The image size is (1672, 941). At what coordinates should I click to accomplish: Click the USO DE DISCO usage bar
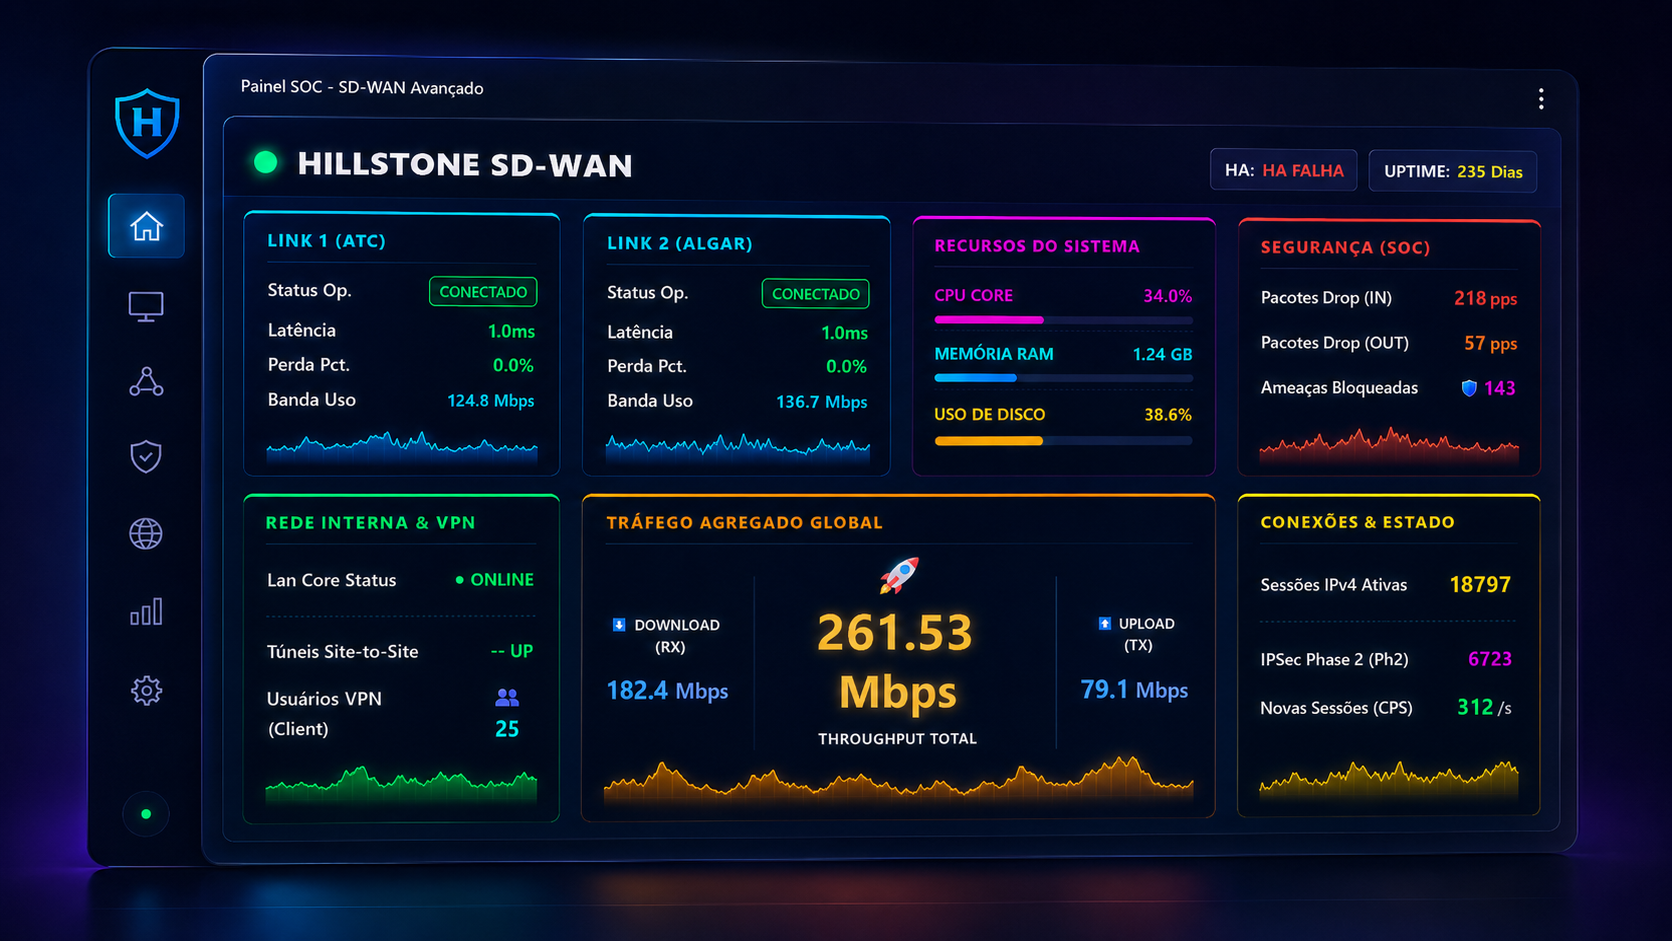coord(1063,440)
